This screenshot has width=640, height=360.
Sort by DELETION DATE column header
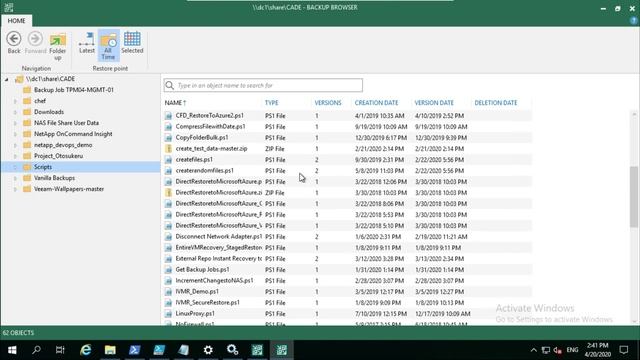tap(496, 103)
